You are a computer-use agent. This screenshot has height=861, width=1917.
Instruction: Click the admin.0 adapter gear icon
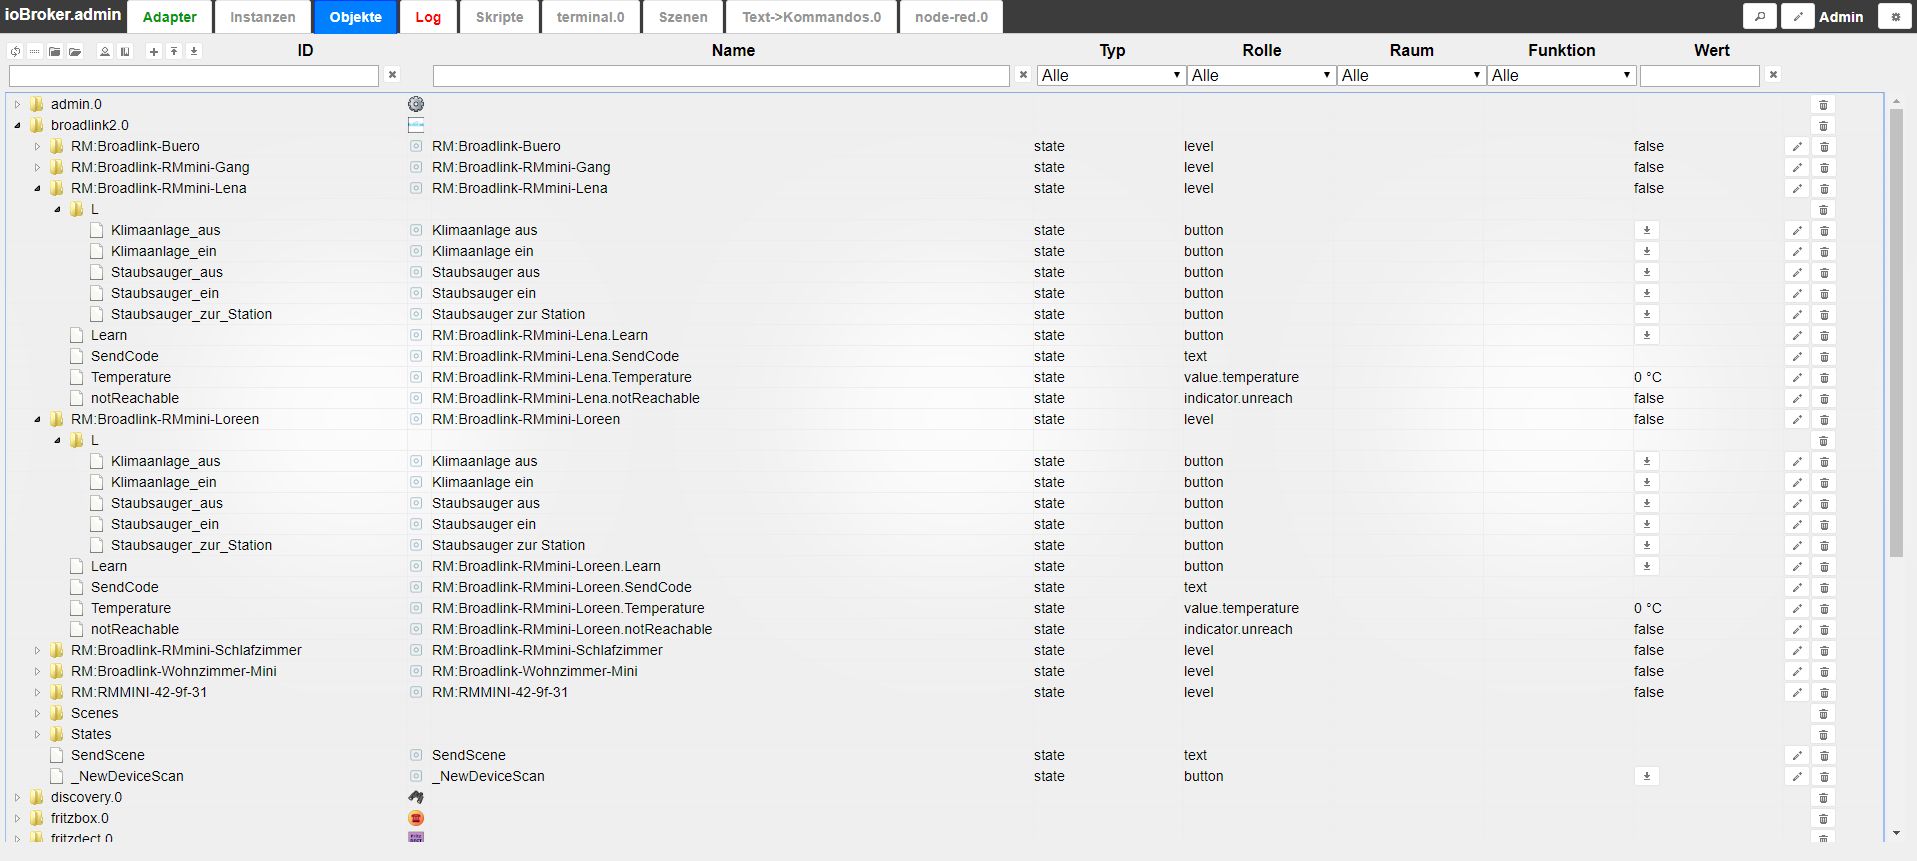pyautogui.click(x=416, y=104)
